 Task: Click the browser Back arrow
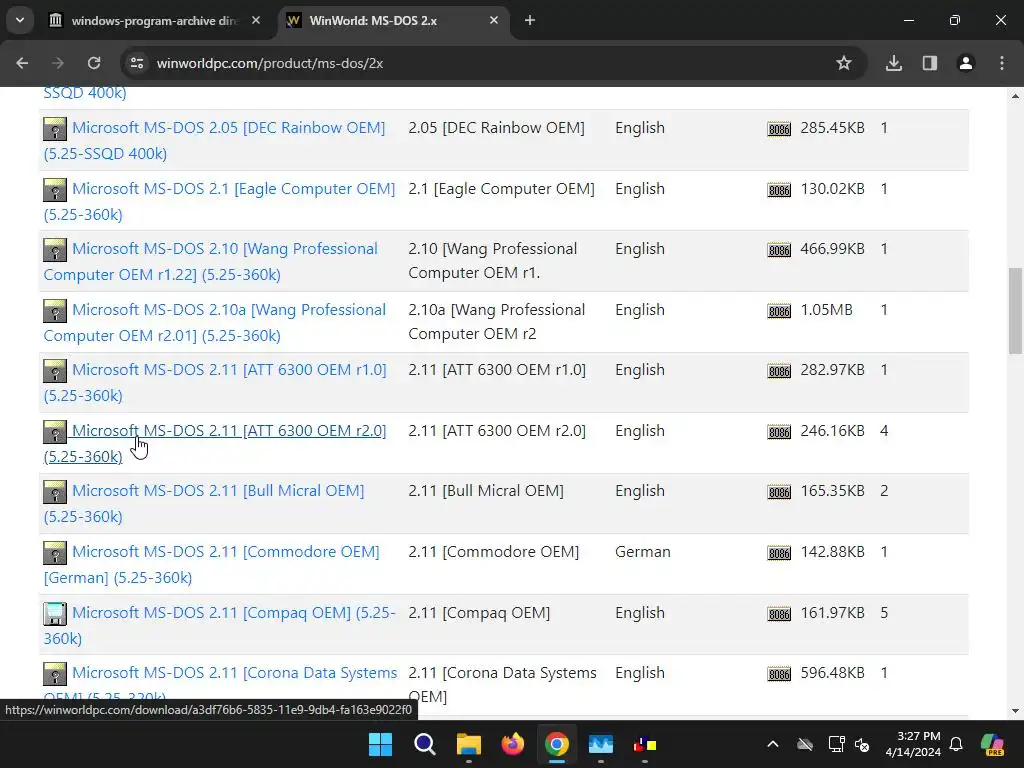[x=22, y=63]
